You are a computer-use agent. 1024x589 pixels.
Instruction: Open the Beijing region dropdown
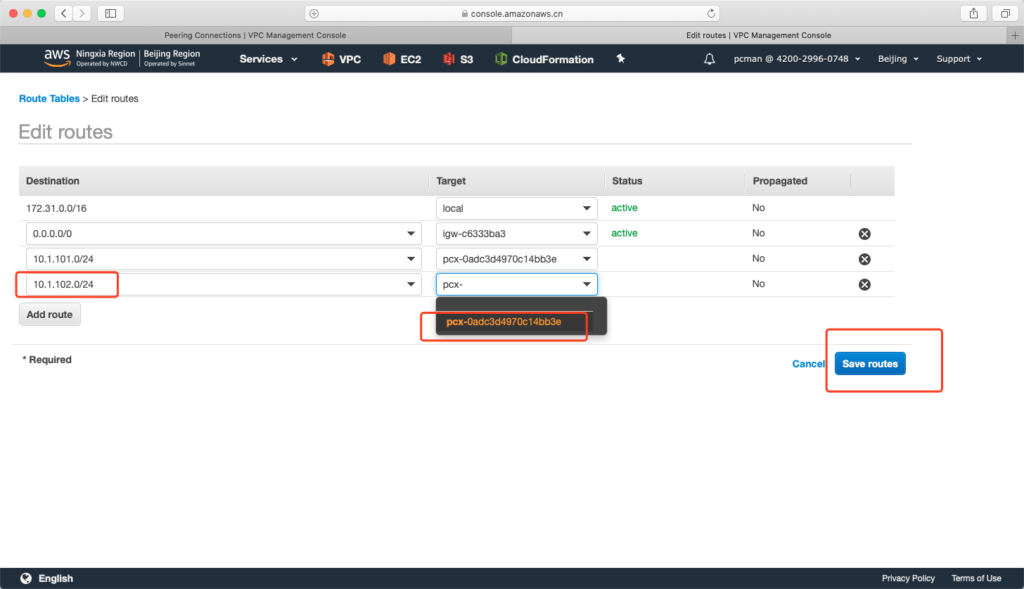click(898, 59)
